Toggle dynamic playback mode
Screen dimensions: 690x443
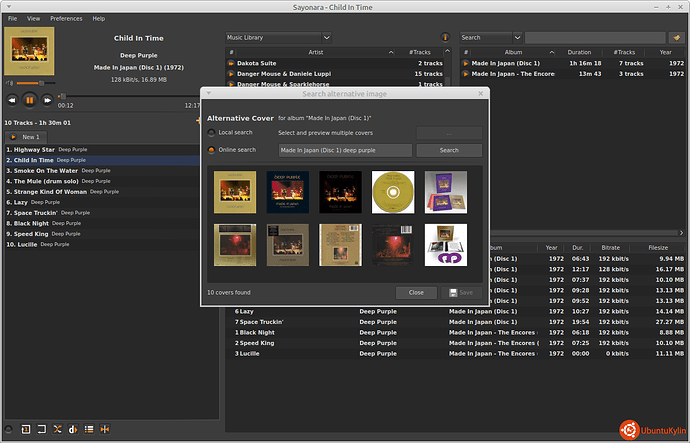[x=73, y=429]
